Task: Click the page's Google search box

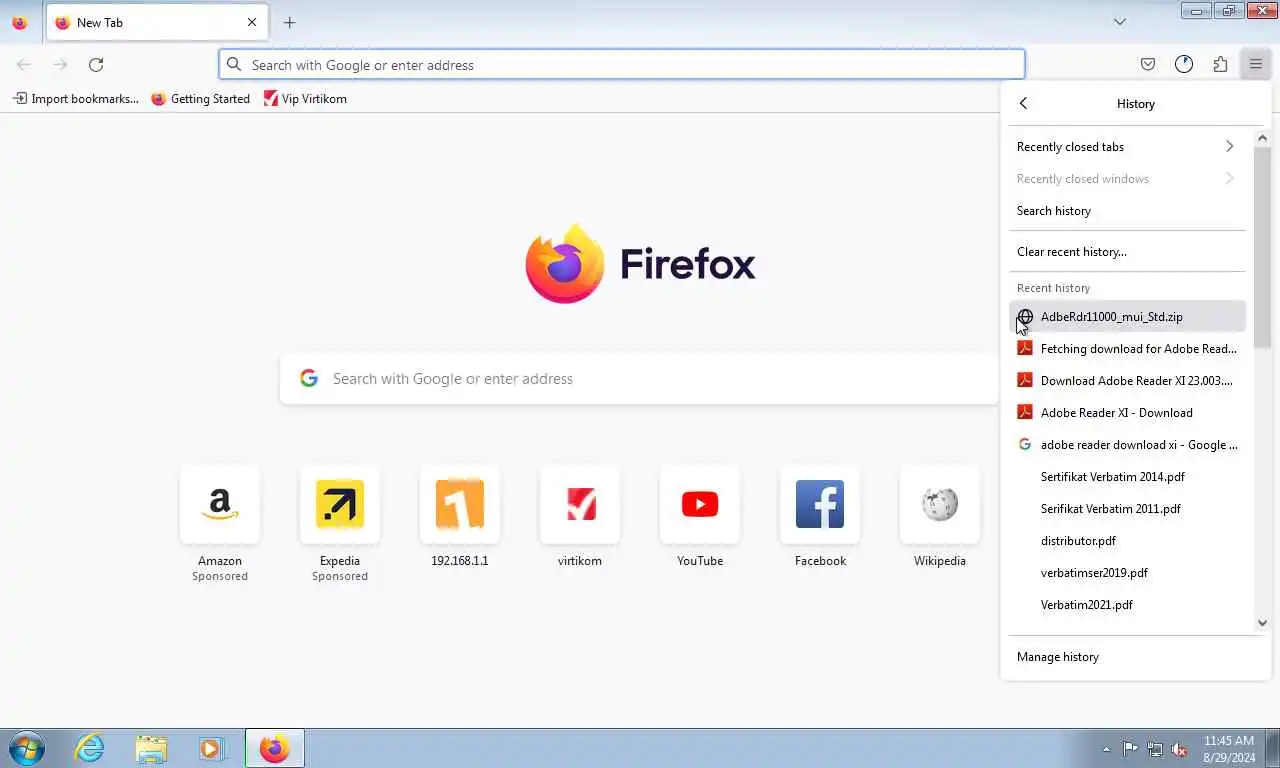Action: [640, 379]
